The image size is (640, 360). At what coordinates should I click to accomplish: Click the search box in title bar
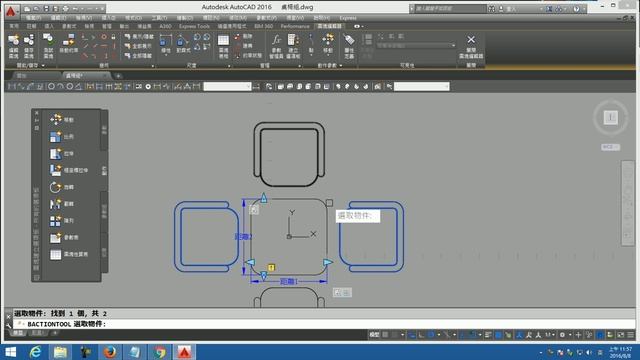[451, 8]
